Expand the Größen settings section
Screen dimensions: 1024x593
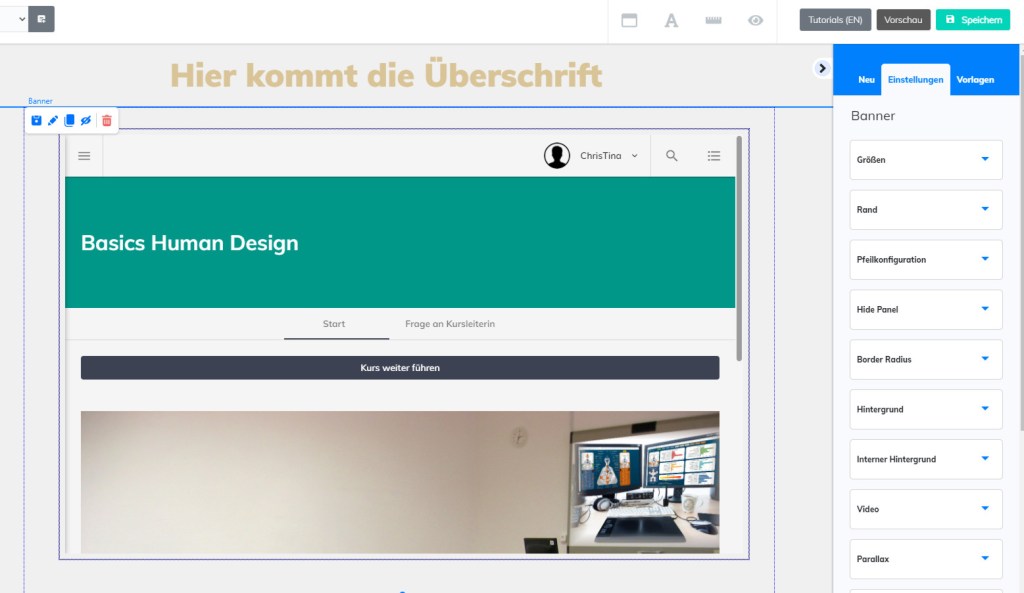[926, 160]
